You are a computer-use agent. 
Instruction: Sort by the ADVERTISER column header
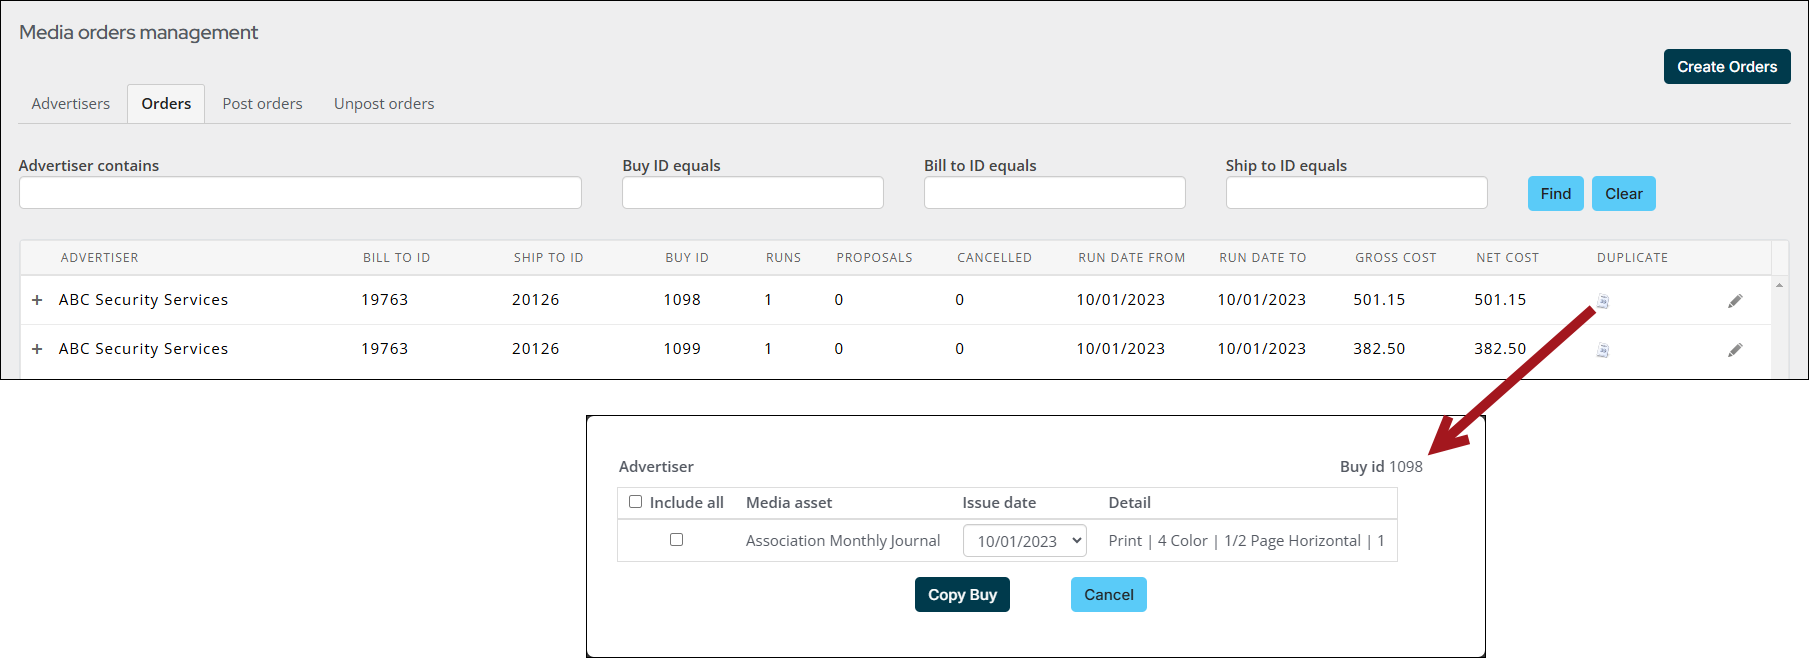point(100,258)
